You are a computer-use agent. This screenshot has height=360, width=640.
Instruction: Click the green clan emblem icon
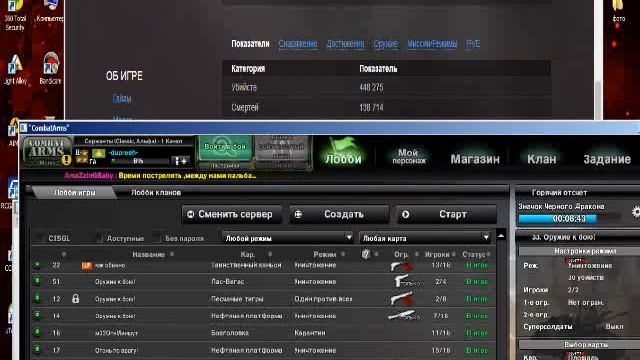98,153
